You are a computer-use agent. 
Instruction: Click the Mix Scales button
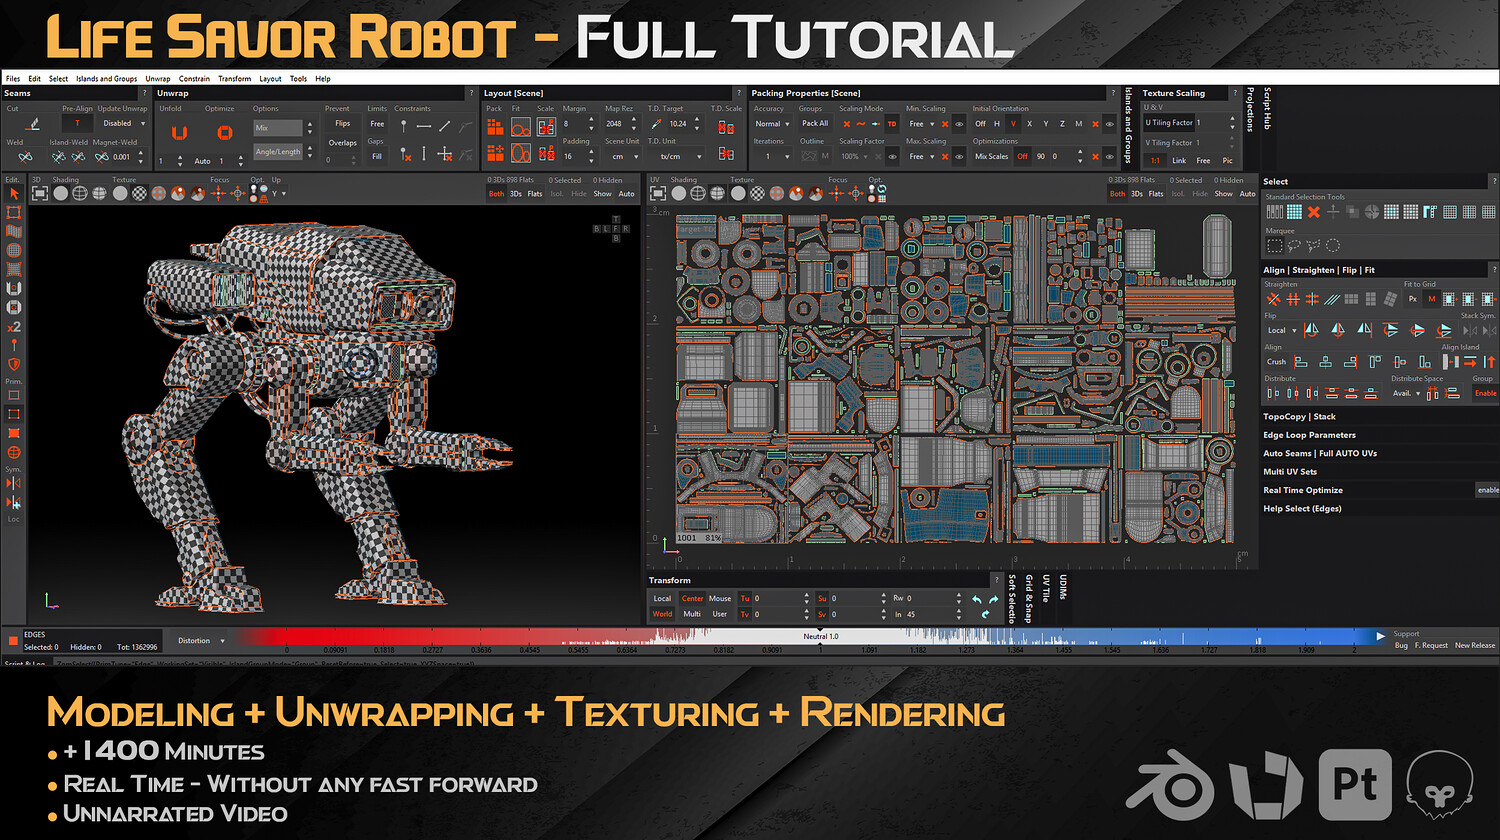pos(992,156)
